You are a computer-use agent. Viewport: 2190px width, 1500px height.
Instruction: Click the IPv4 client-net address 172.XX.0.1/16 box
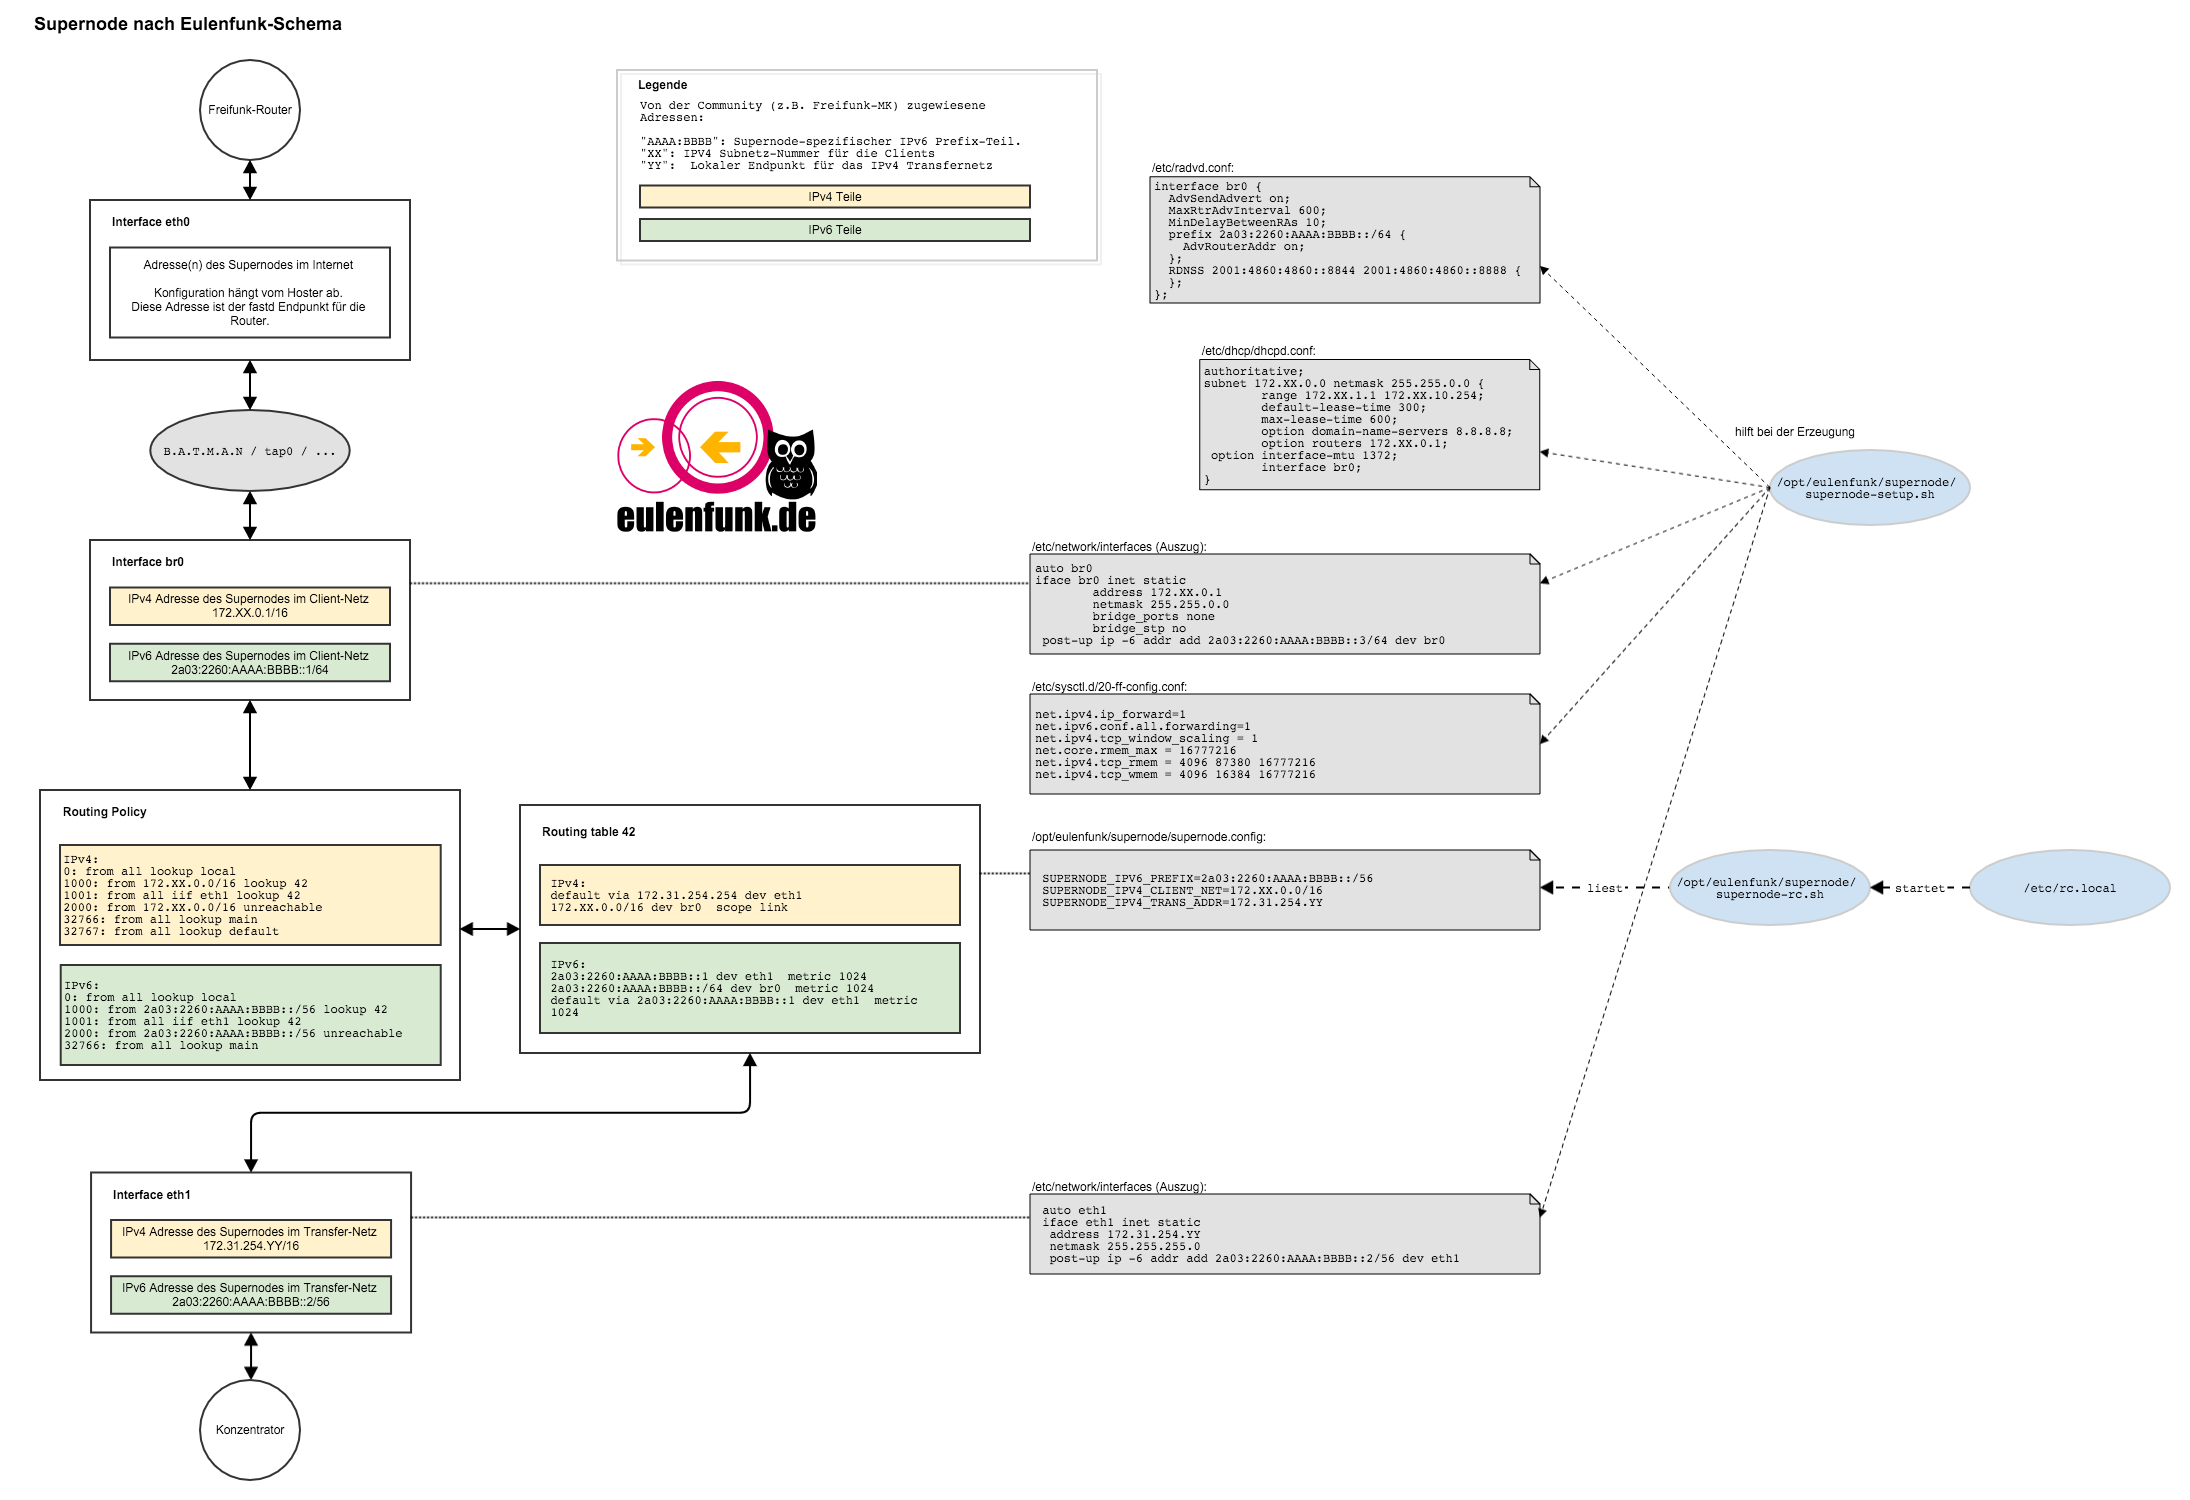(250, 606)
